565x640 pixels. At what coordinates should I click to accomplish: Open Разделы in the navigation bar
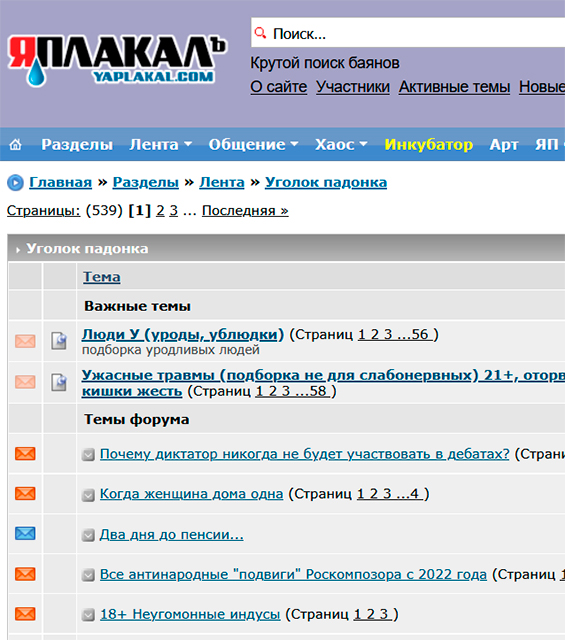click(77, 144)
